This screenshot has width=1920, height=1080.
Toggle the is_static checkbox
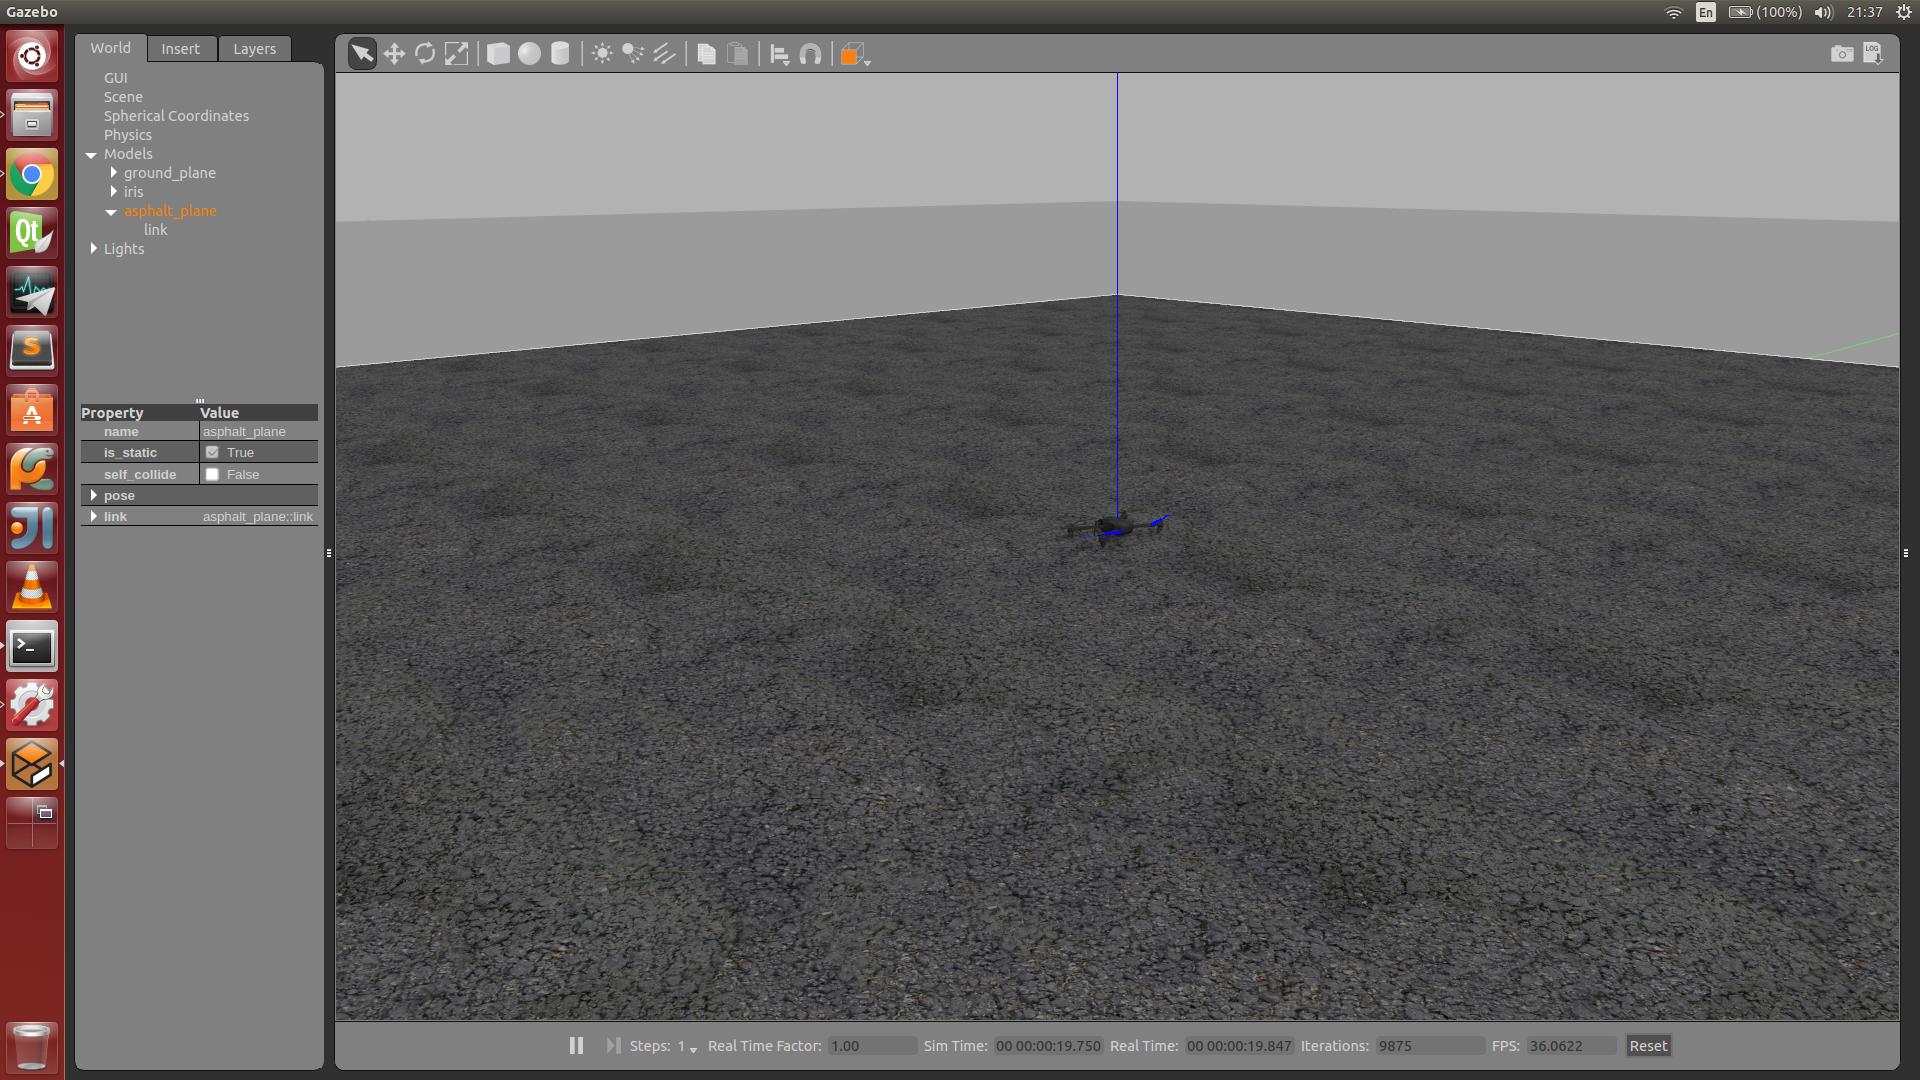click(x=212, y=453)
